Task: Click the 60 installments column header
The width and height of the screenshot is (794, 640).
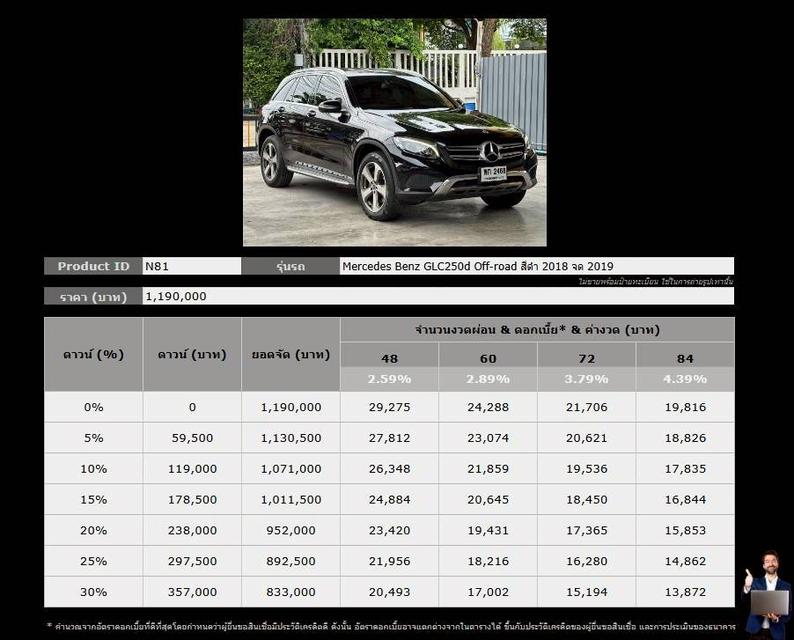Action: point(488,358)
